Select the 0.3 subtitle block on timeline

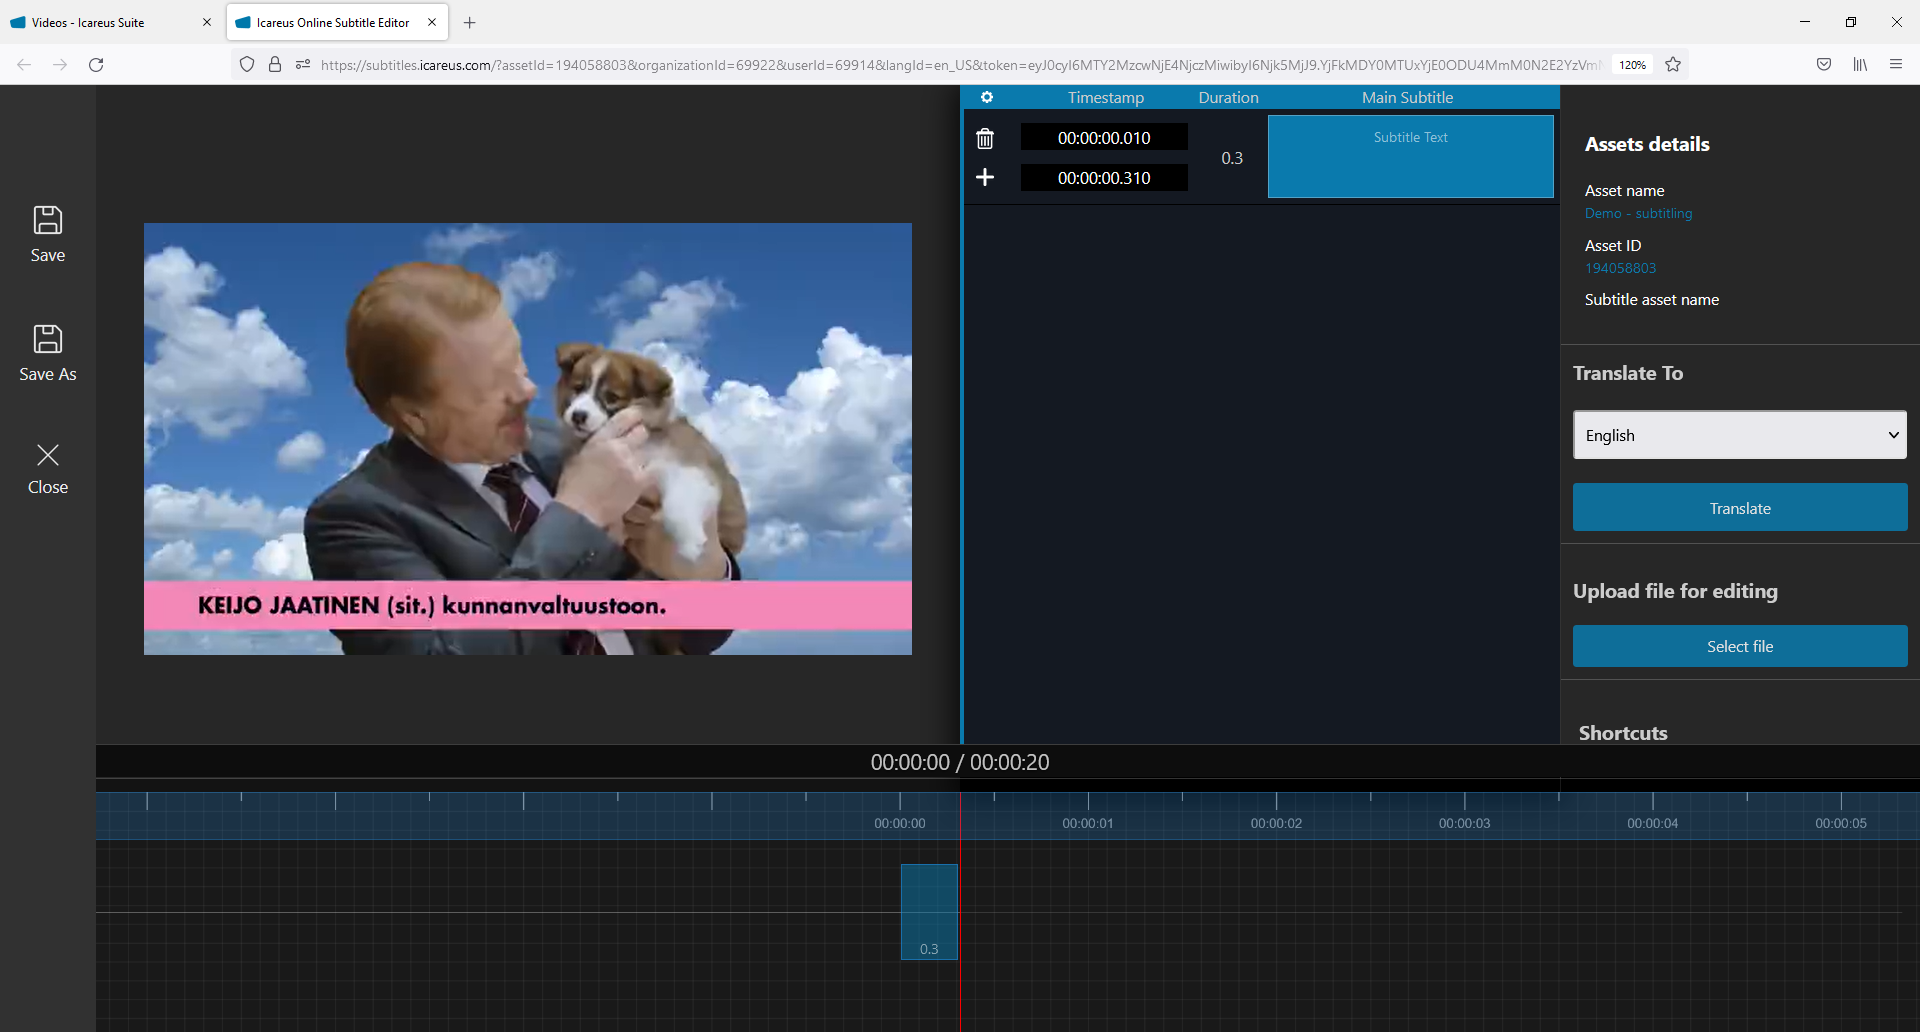click(929, 911)
